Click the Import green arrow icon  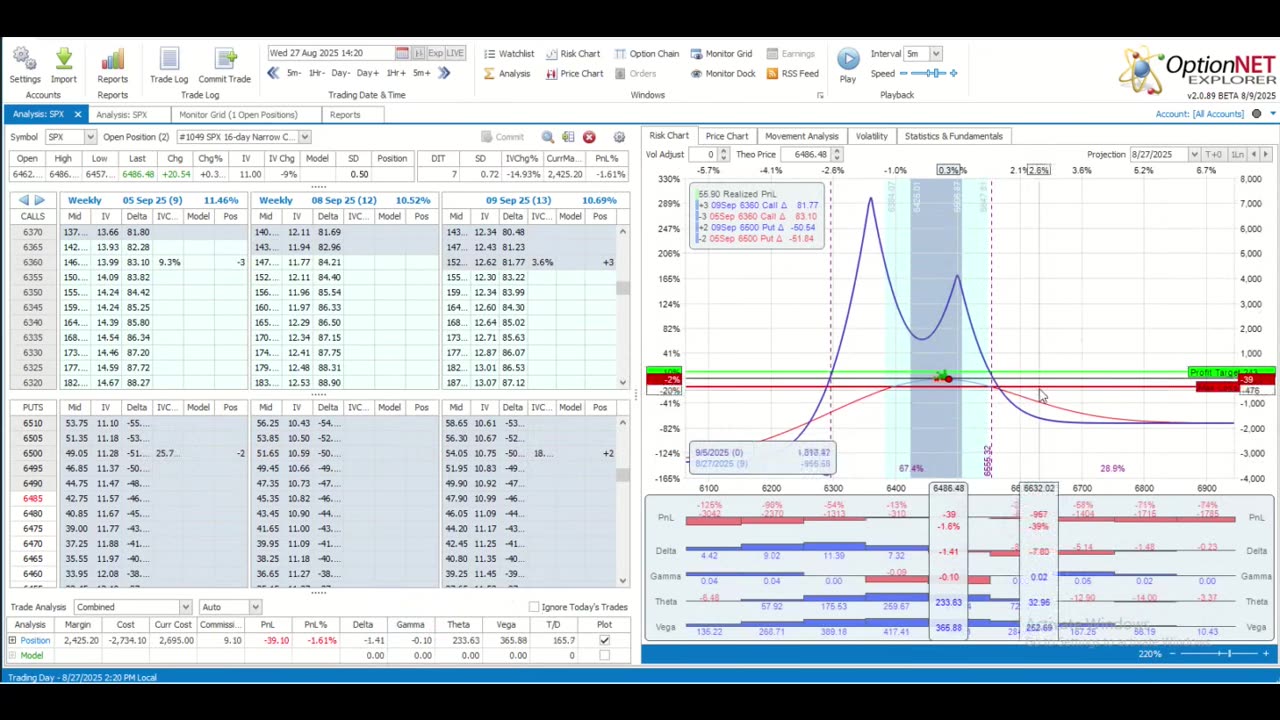63,60
